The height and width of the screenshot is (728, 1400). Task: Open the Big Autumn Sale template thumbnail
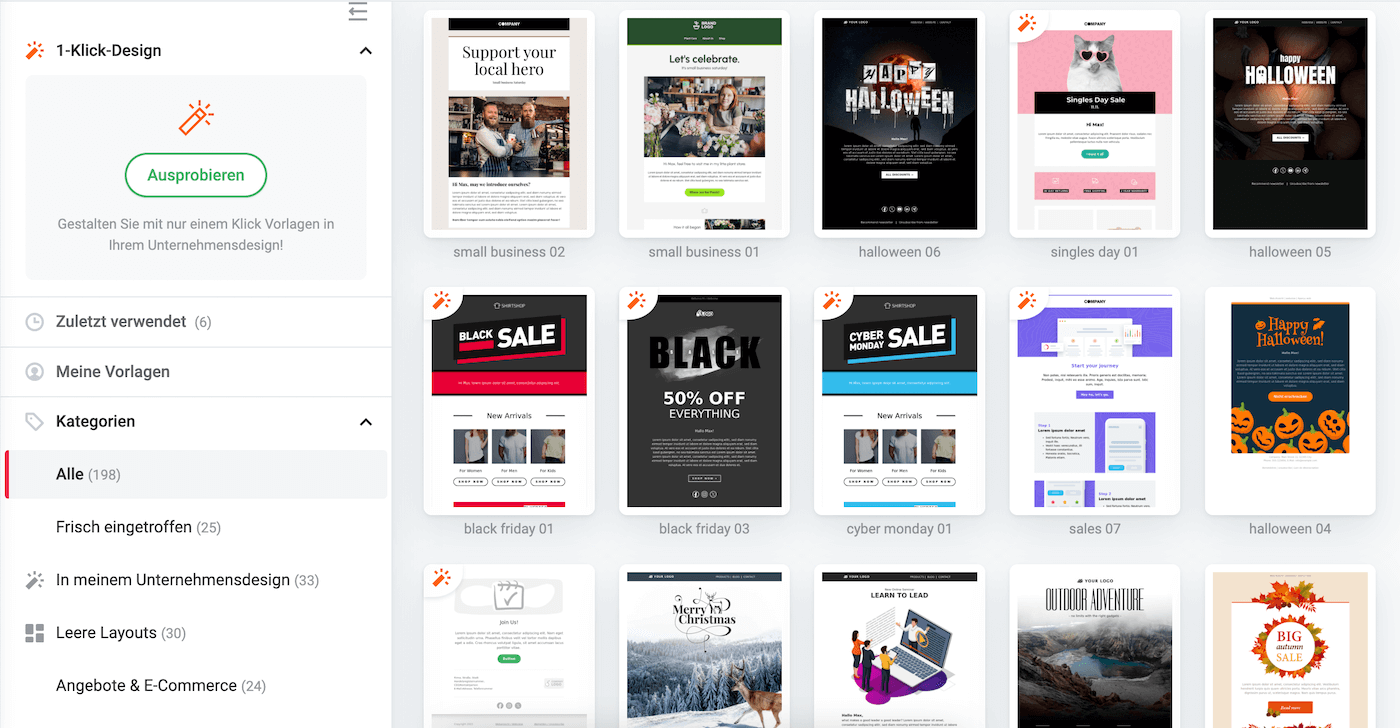point(1290,646)
